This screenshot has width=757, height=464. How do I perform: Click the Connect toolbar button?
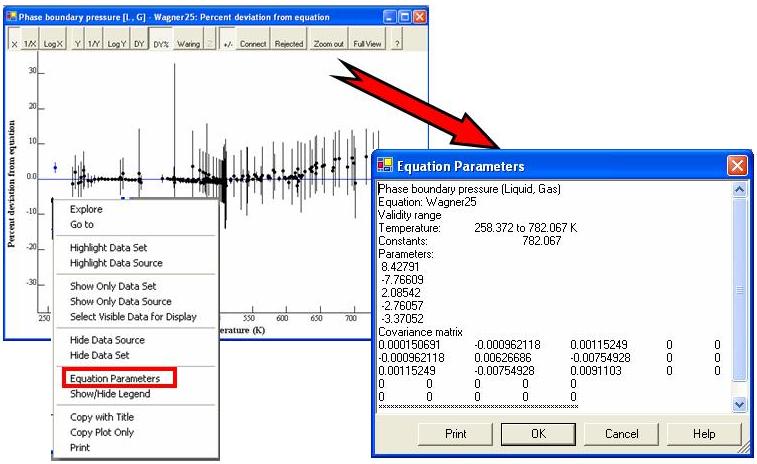click(x=253, y=45)
